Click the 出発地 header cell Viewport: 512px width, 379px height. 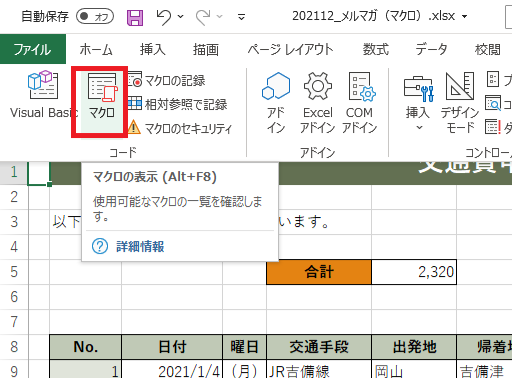pyautogui.click(x=414, y=347)
